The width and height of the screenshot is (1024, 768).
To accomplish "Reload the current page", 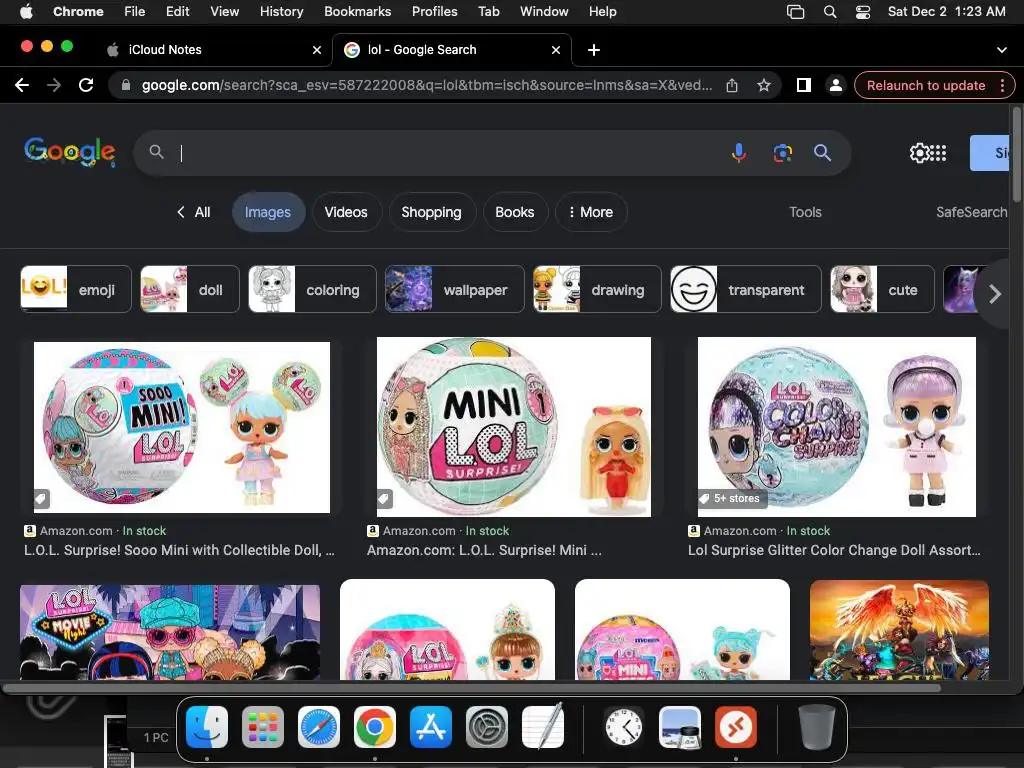I will click(x=86, y=85).
